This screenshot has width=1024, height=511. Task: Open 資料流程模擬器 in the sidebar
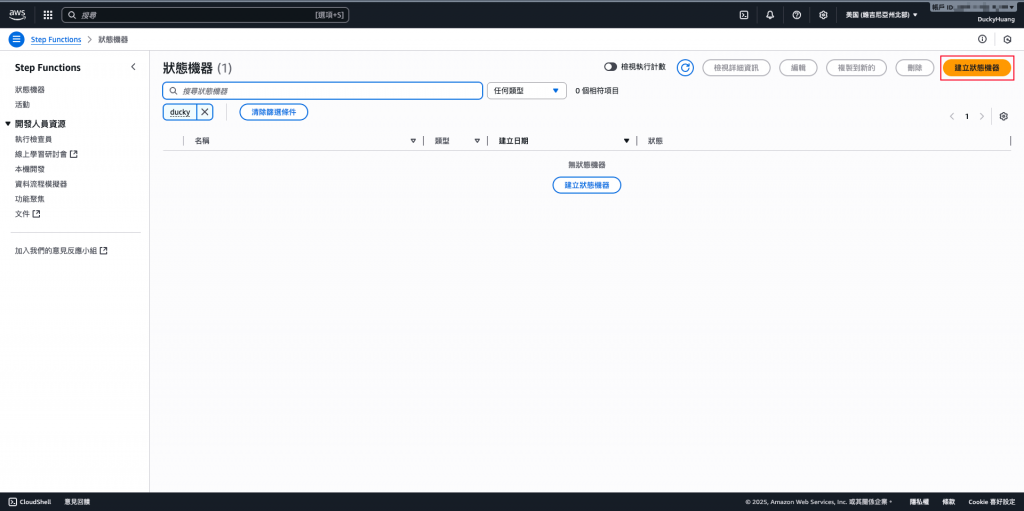click(x=41, y=184)
